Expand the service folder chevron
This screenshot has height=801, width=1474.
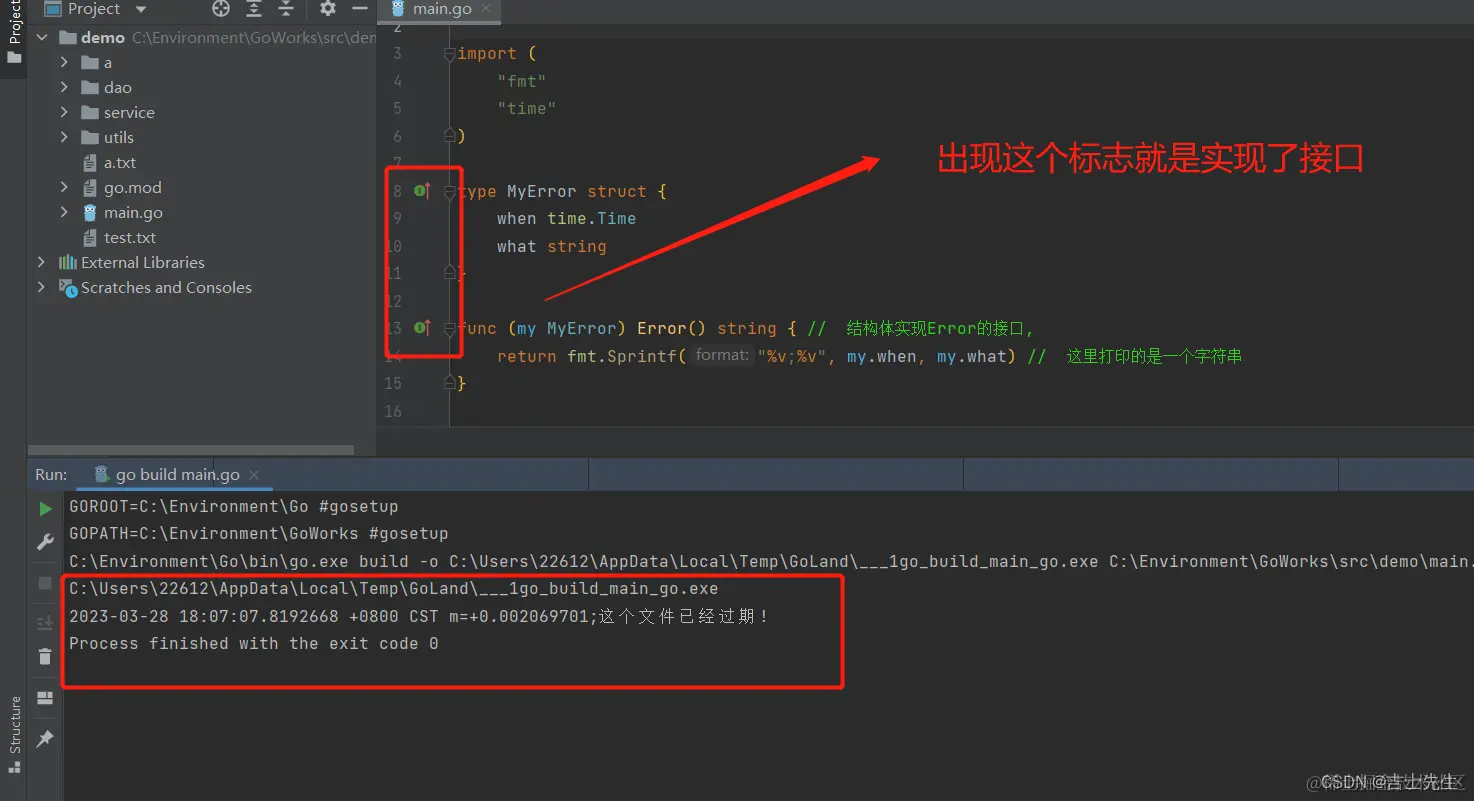(65, 112)
